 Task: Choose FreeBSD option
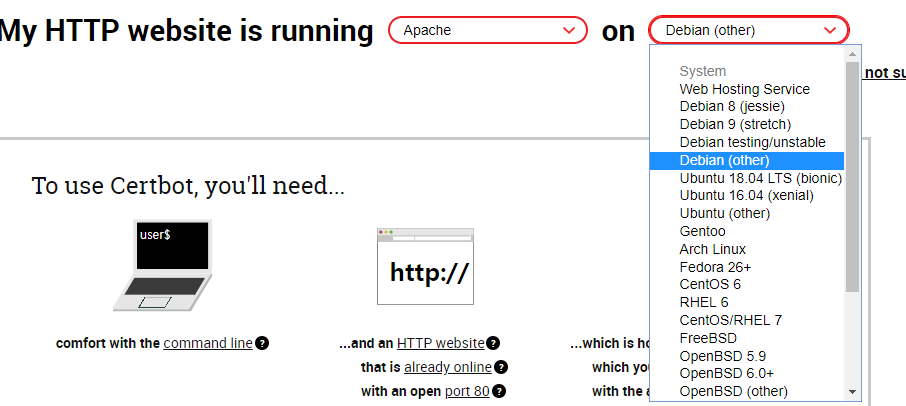[747, 338]
